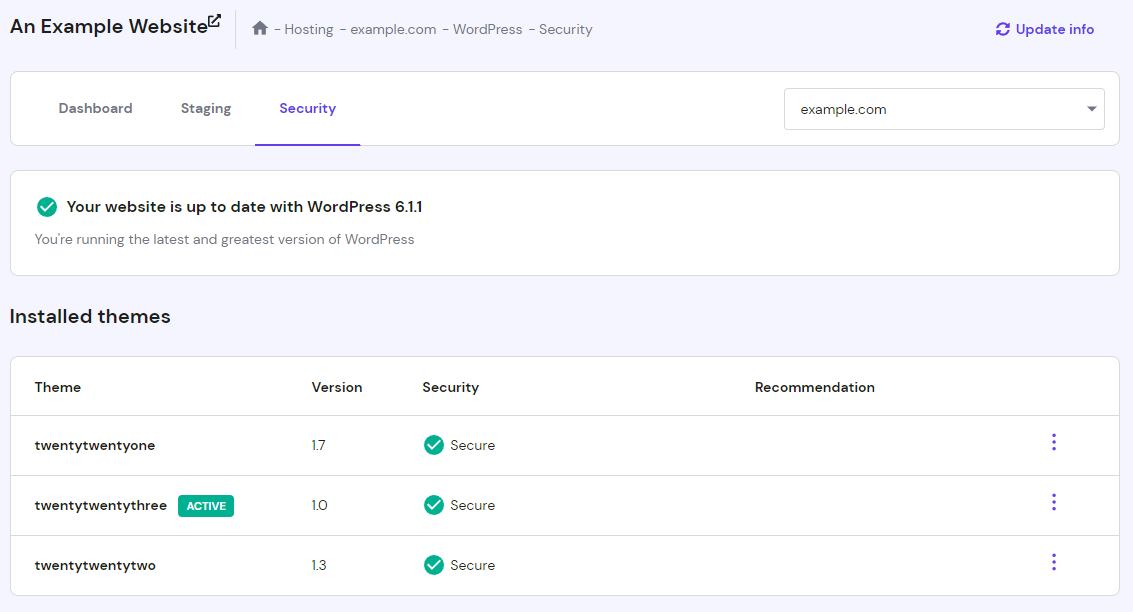The width and height of the screenshot is (1133, 612).
Task: Click Secure checkmark icon for twentytwentytwo
Action: point(433,564)
